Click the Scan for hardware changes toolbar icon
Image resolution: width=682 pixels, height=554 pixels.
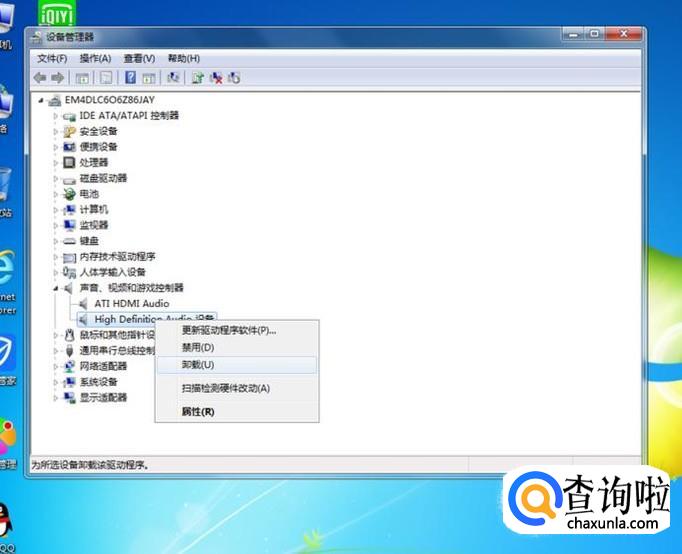tap(173, 77)
